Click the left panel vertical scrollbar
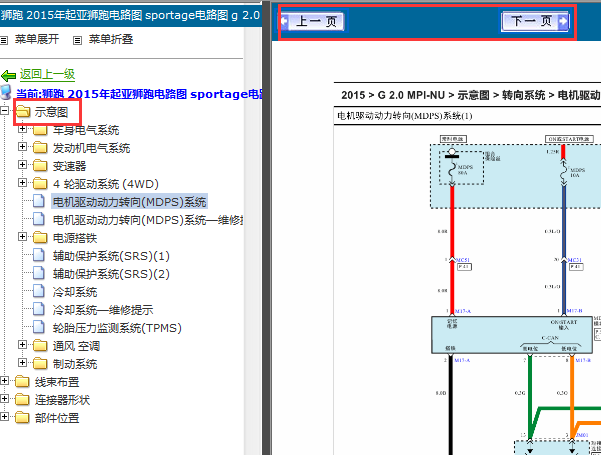This screenshot has height=455, width=601. (x=252, y=241)
